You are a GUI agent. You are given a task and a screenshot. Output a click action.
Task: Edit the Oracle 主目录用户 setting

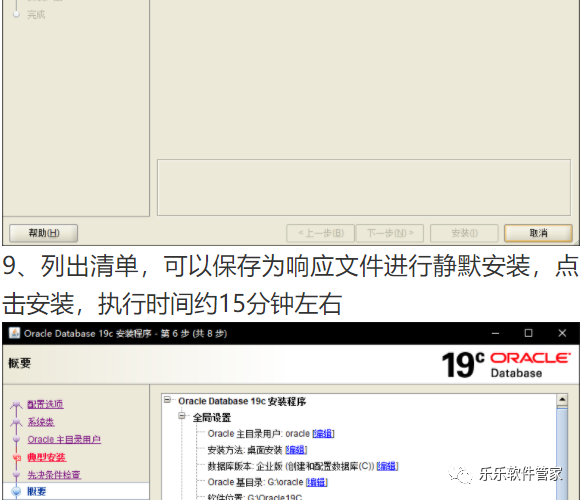323,434
